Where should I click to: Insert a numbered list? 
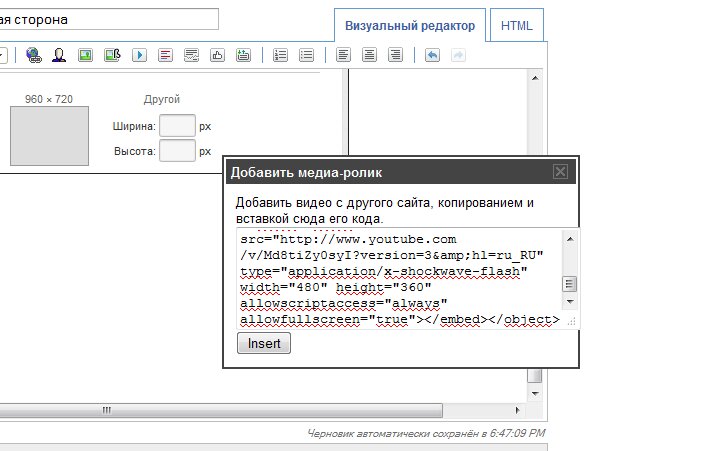pos(281,55)
